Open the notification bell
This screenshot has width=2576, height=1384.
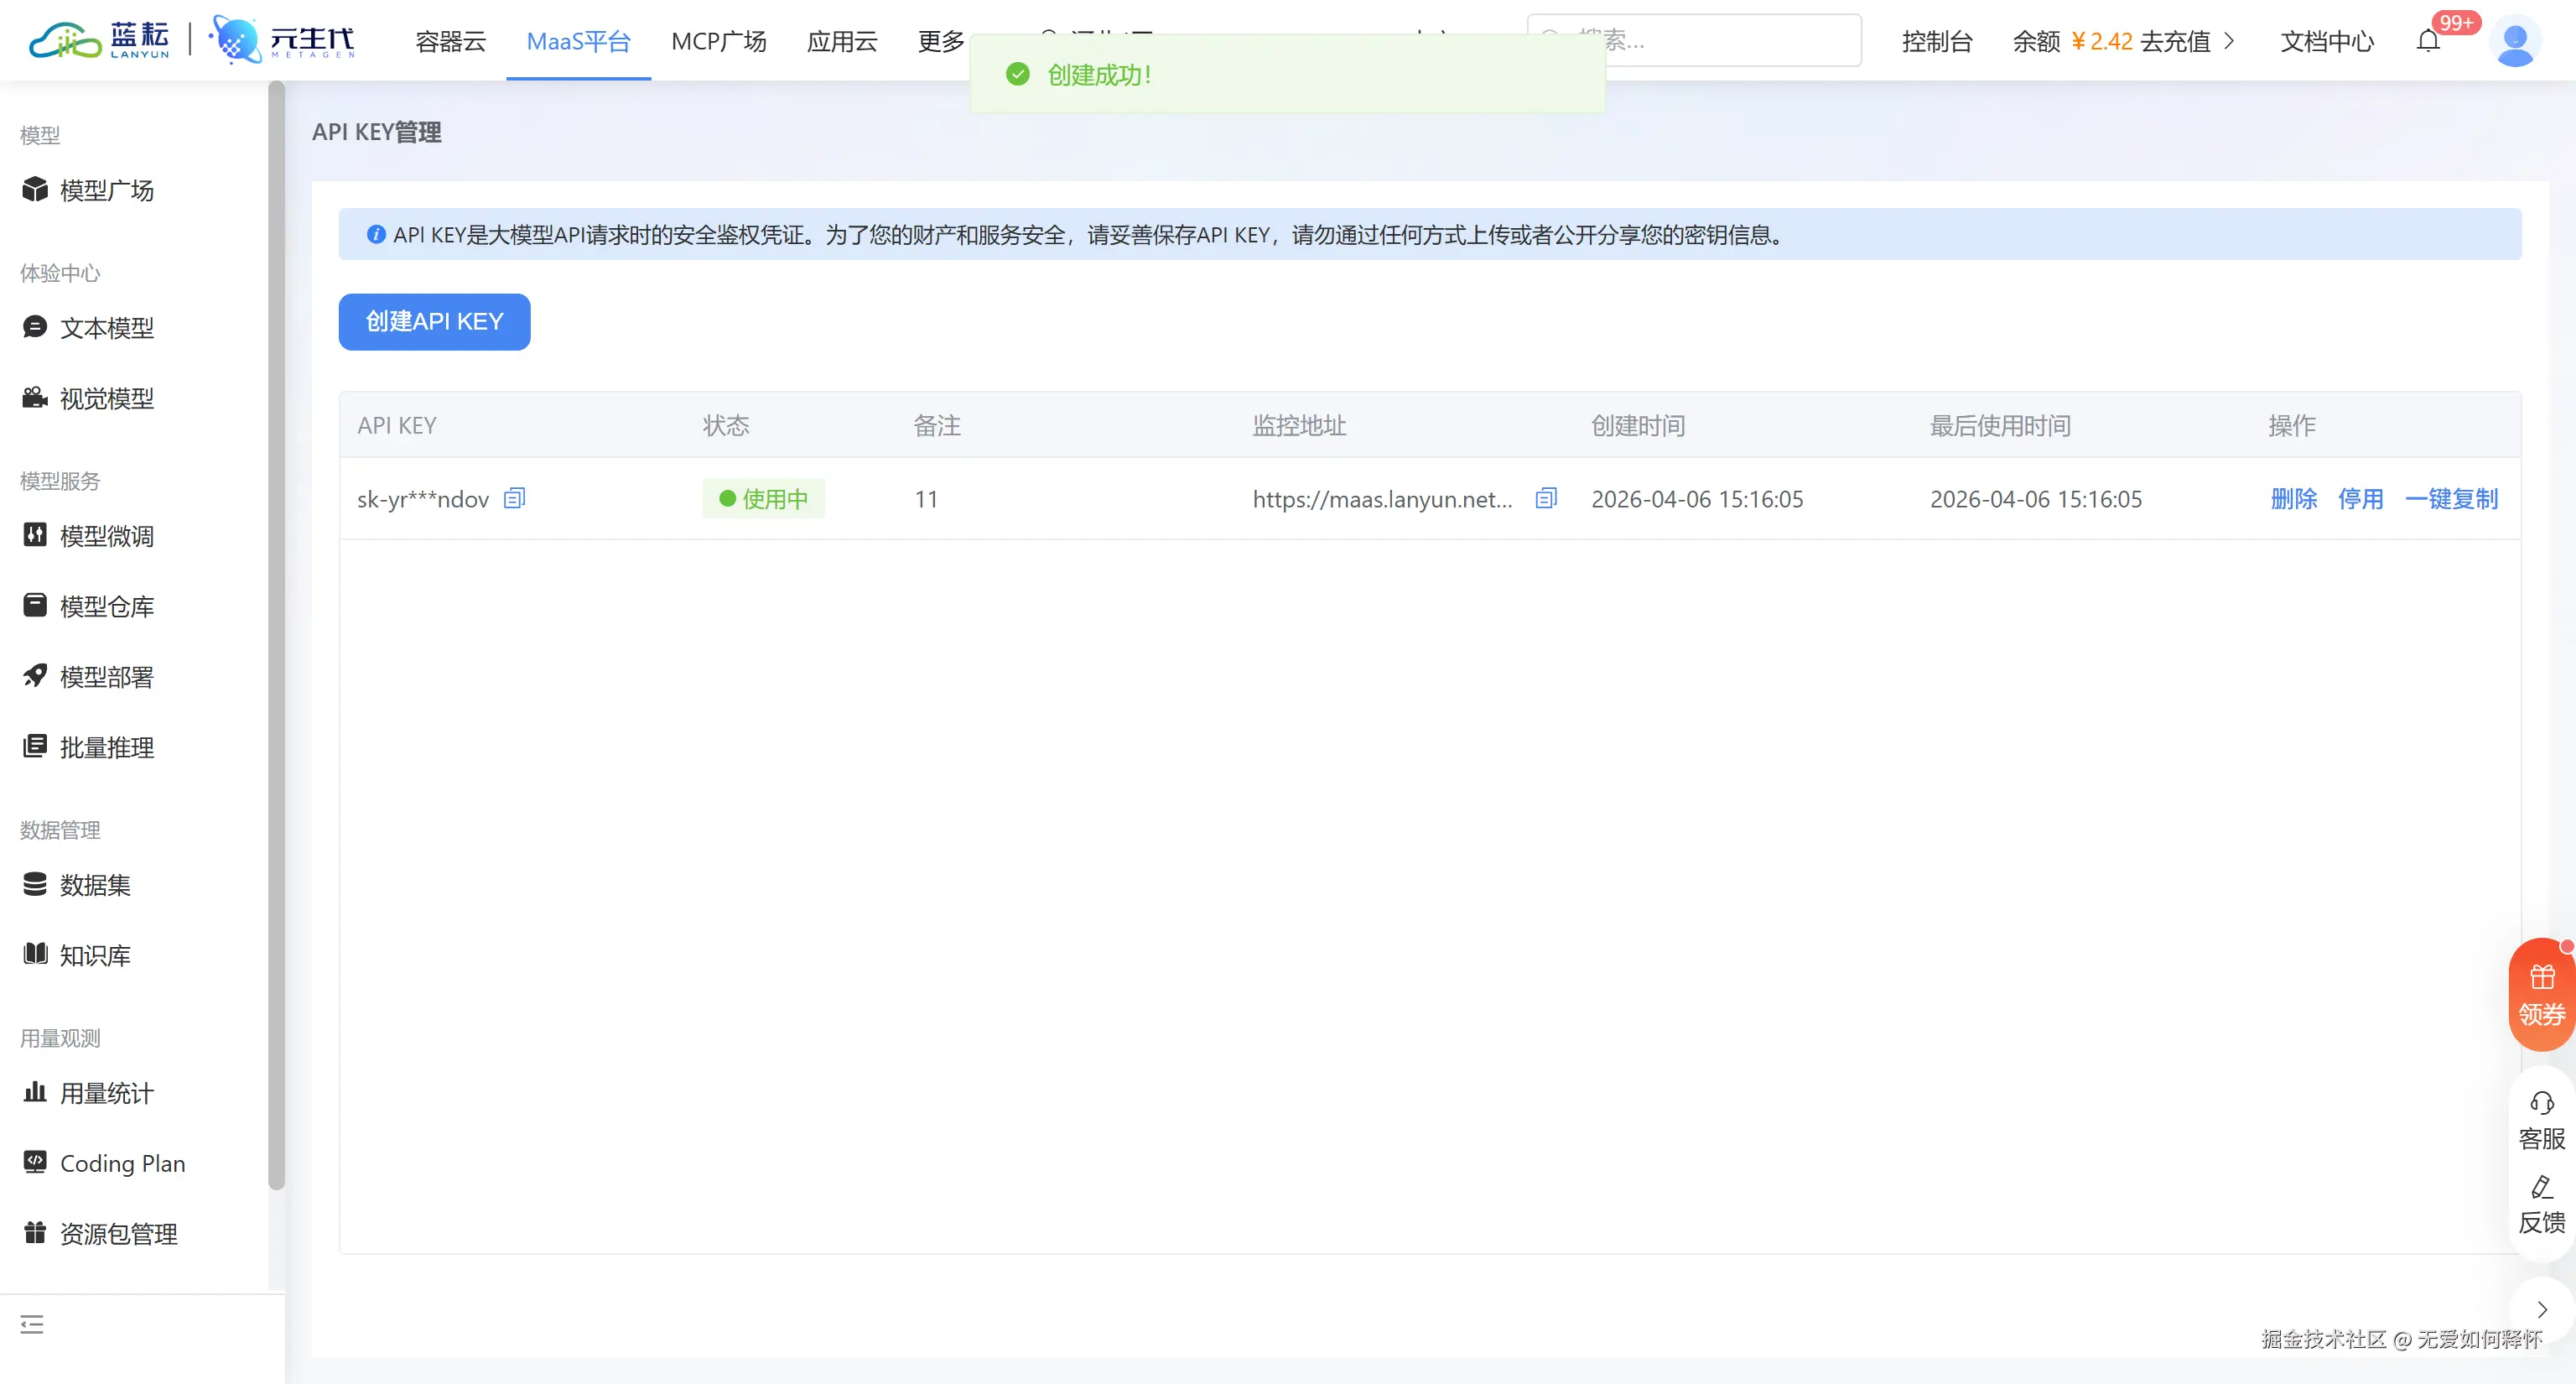pos(2429,40)
